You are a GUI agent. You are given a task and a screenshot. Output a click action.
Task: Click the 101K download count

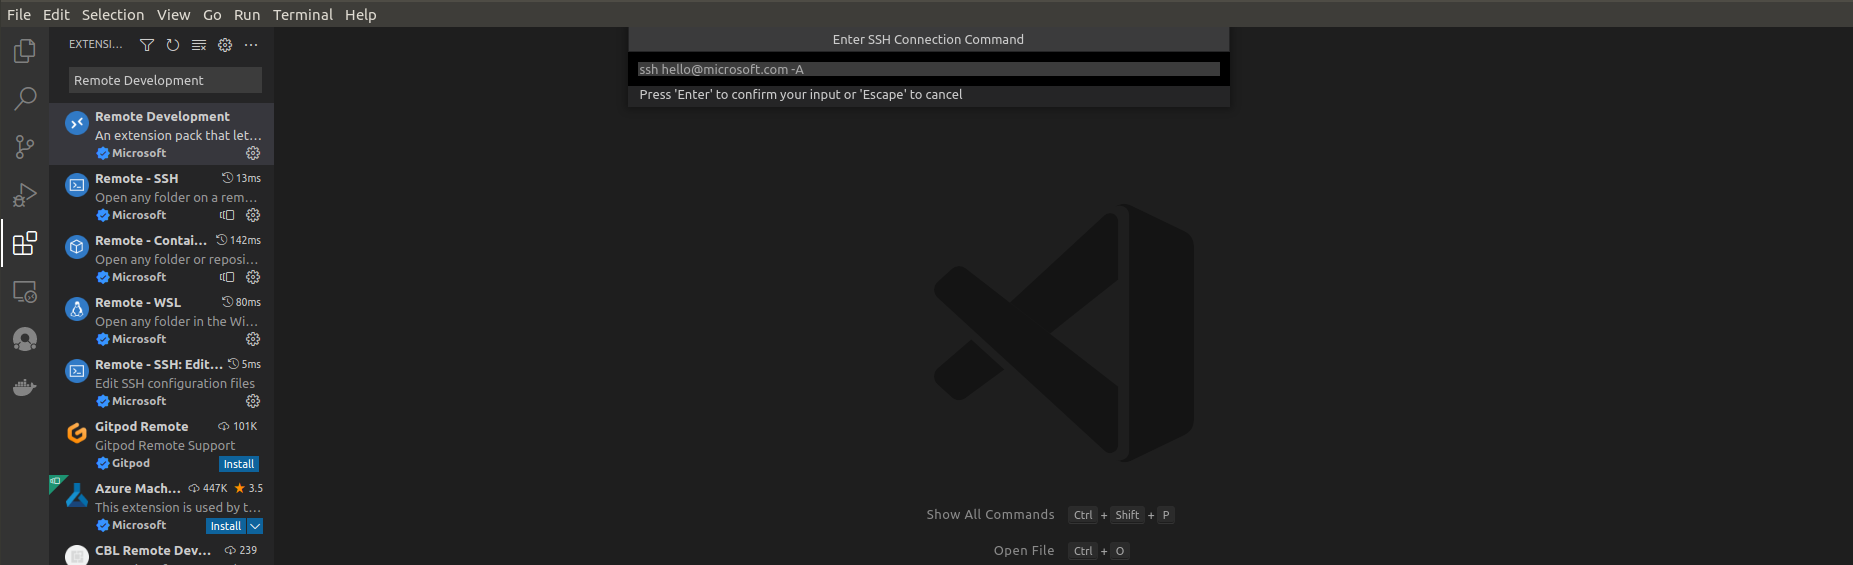click(x=245, y=427)
